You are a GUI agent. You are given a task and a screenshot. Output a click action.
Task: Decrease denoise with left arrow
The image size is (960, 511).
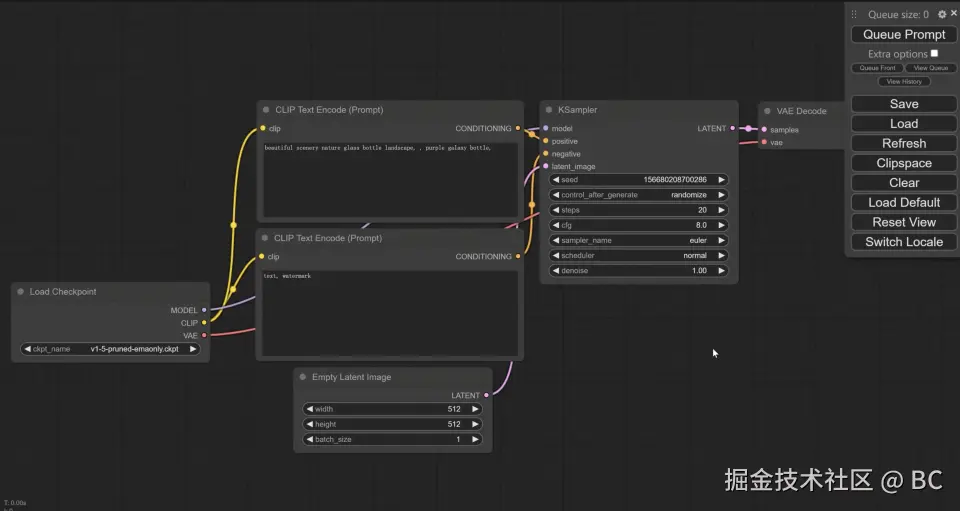click(x=555, y=270)
